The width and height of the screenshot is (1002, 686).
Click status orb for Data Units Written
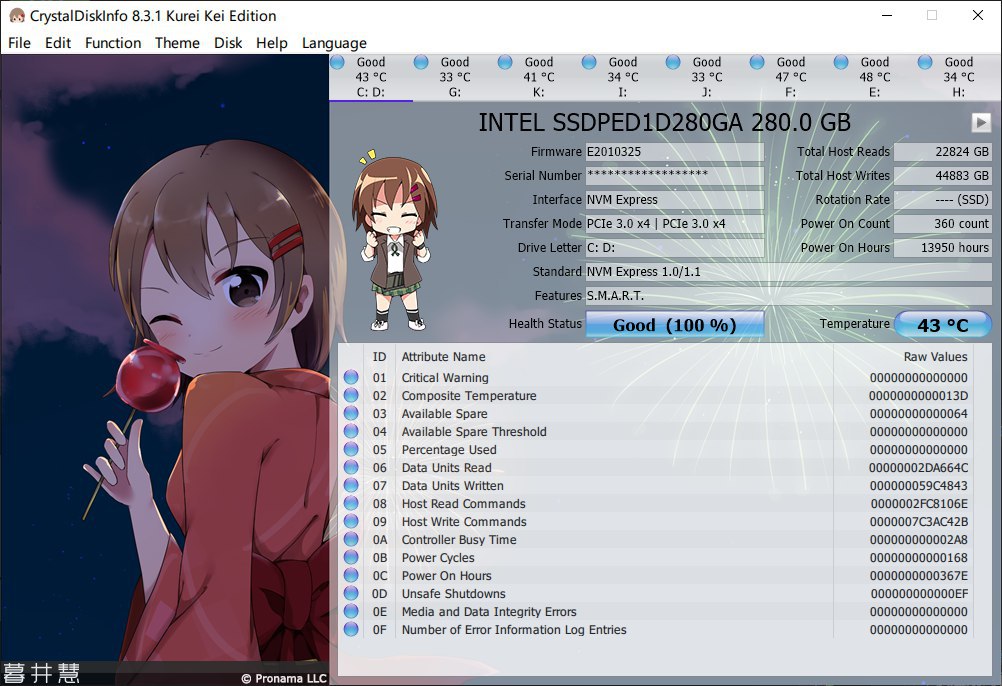351,485
